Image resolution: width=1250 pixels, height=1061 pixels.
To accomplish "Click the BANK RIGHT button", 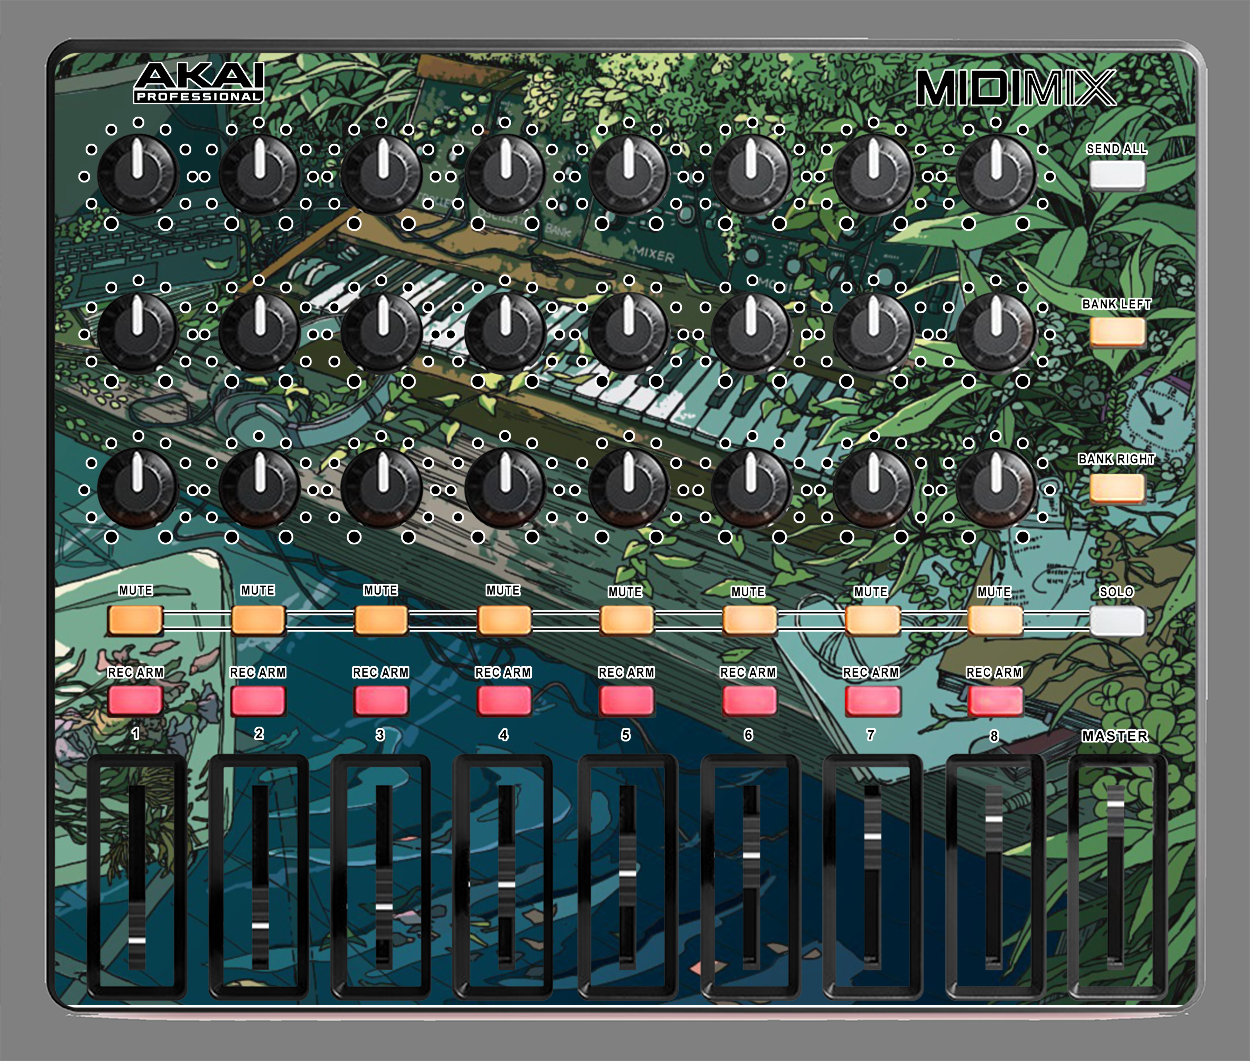I will (x=1117, y=487).
